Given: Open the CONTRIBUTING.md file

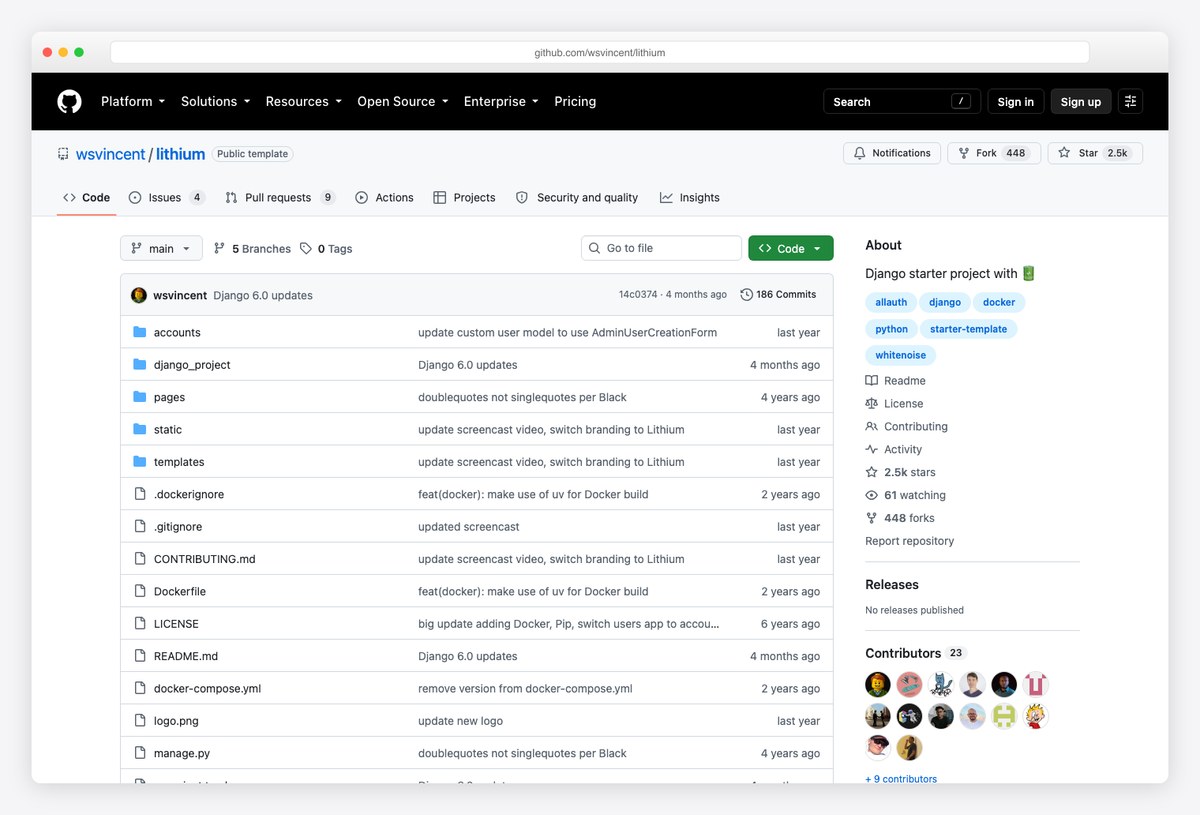Looking at the screenshot, I should point(205,559).
